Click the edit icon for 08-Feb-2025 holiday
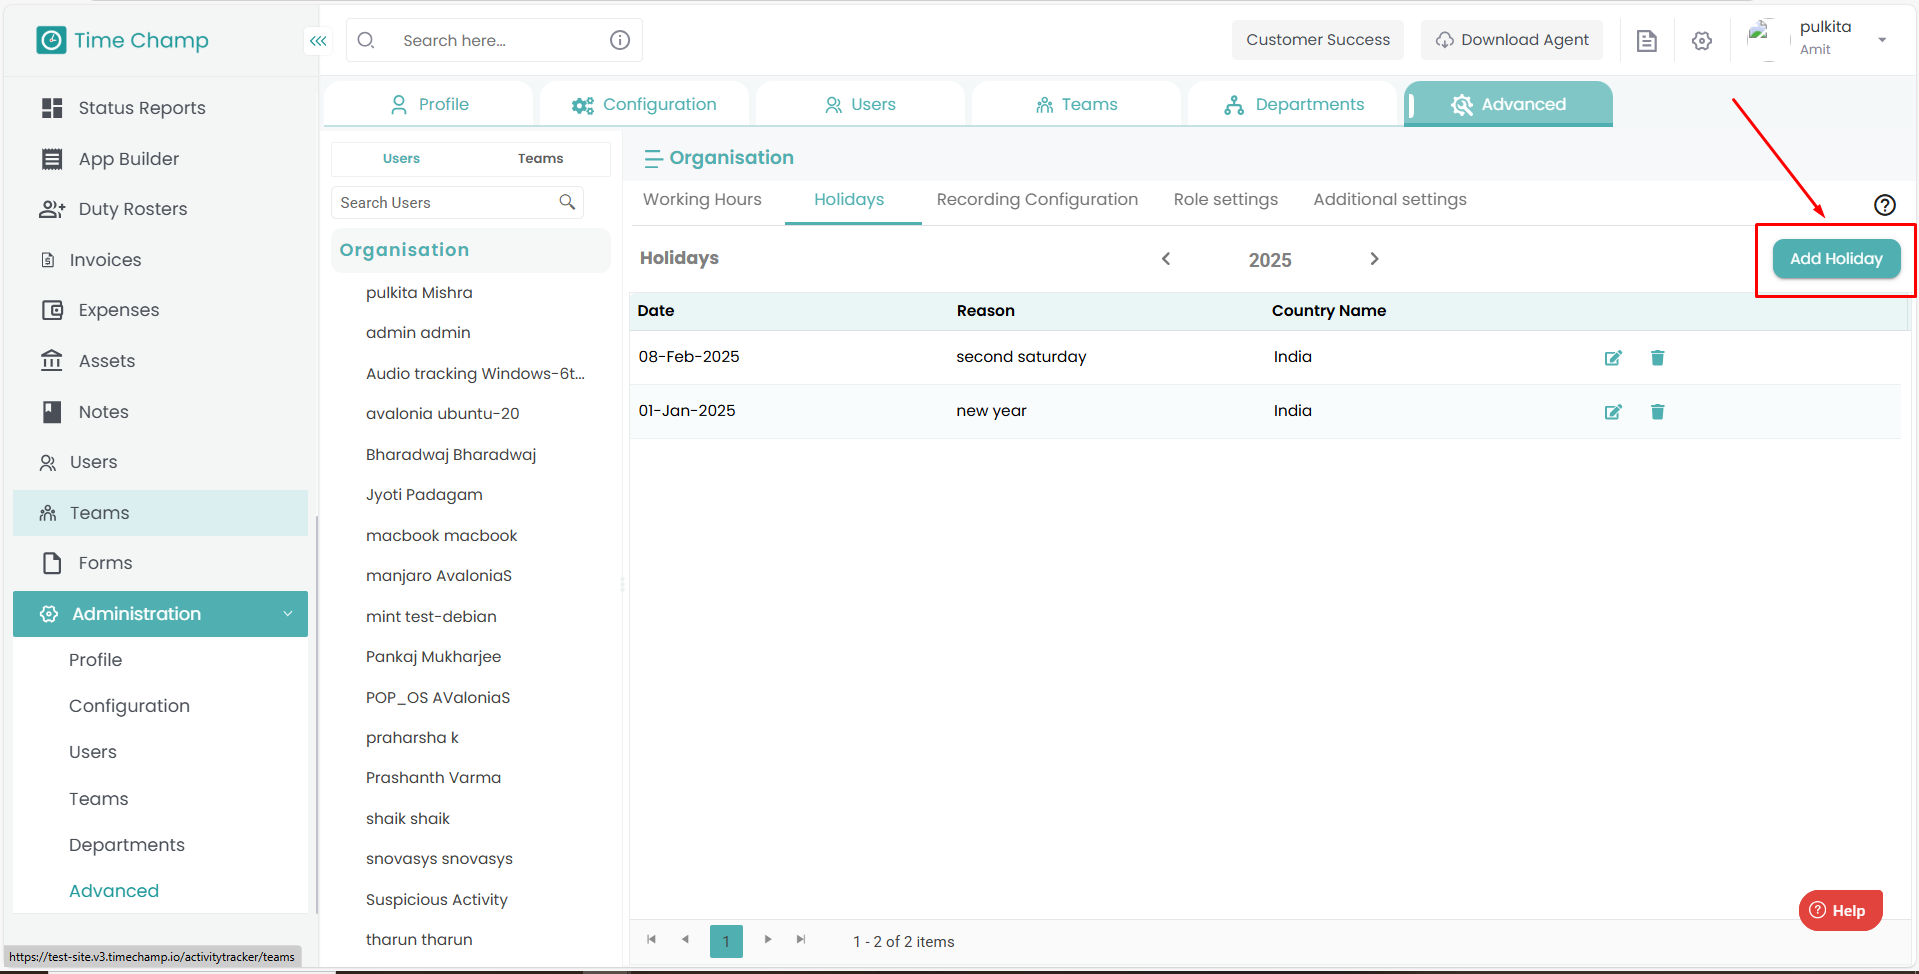Screen dimensions: 1919x974 pos(1612,358)
